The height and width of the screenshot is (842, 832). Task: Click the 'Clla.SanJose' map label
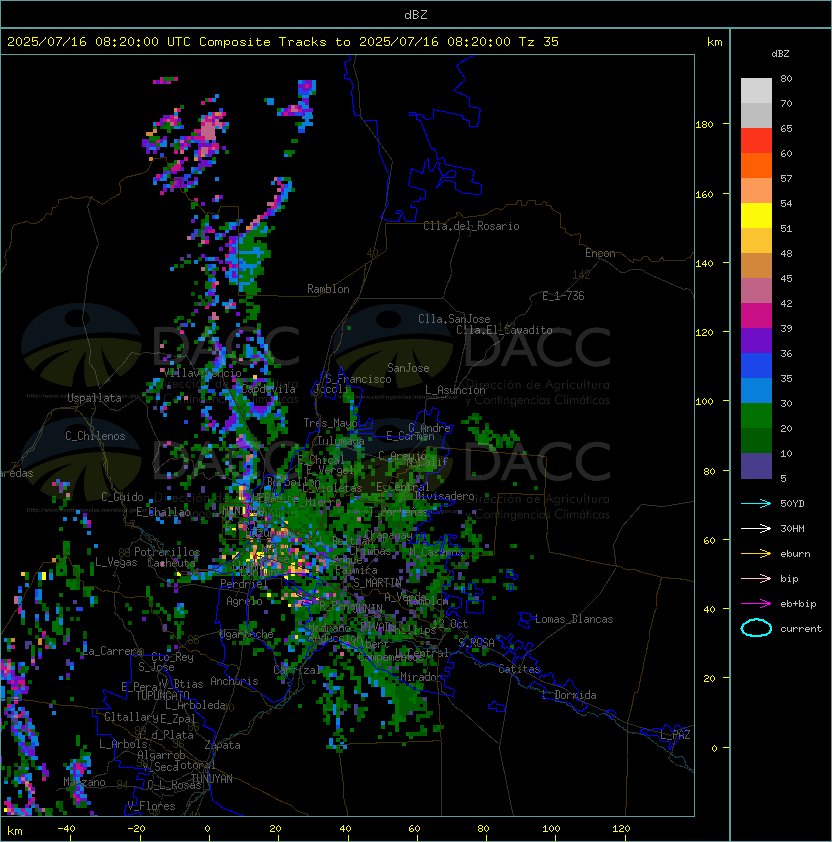[x=454, y=319]
